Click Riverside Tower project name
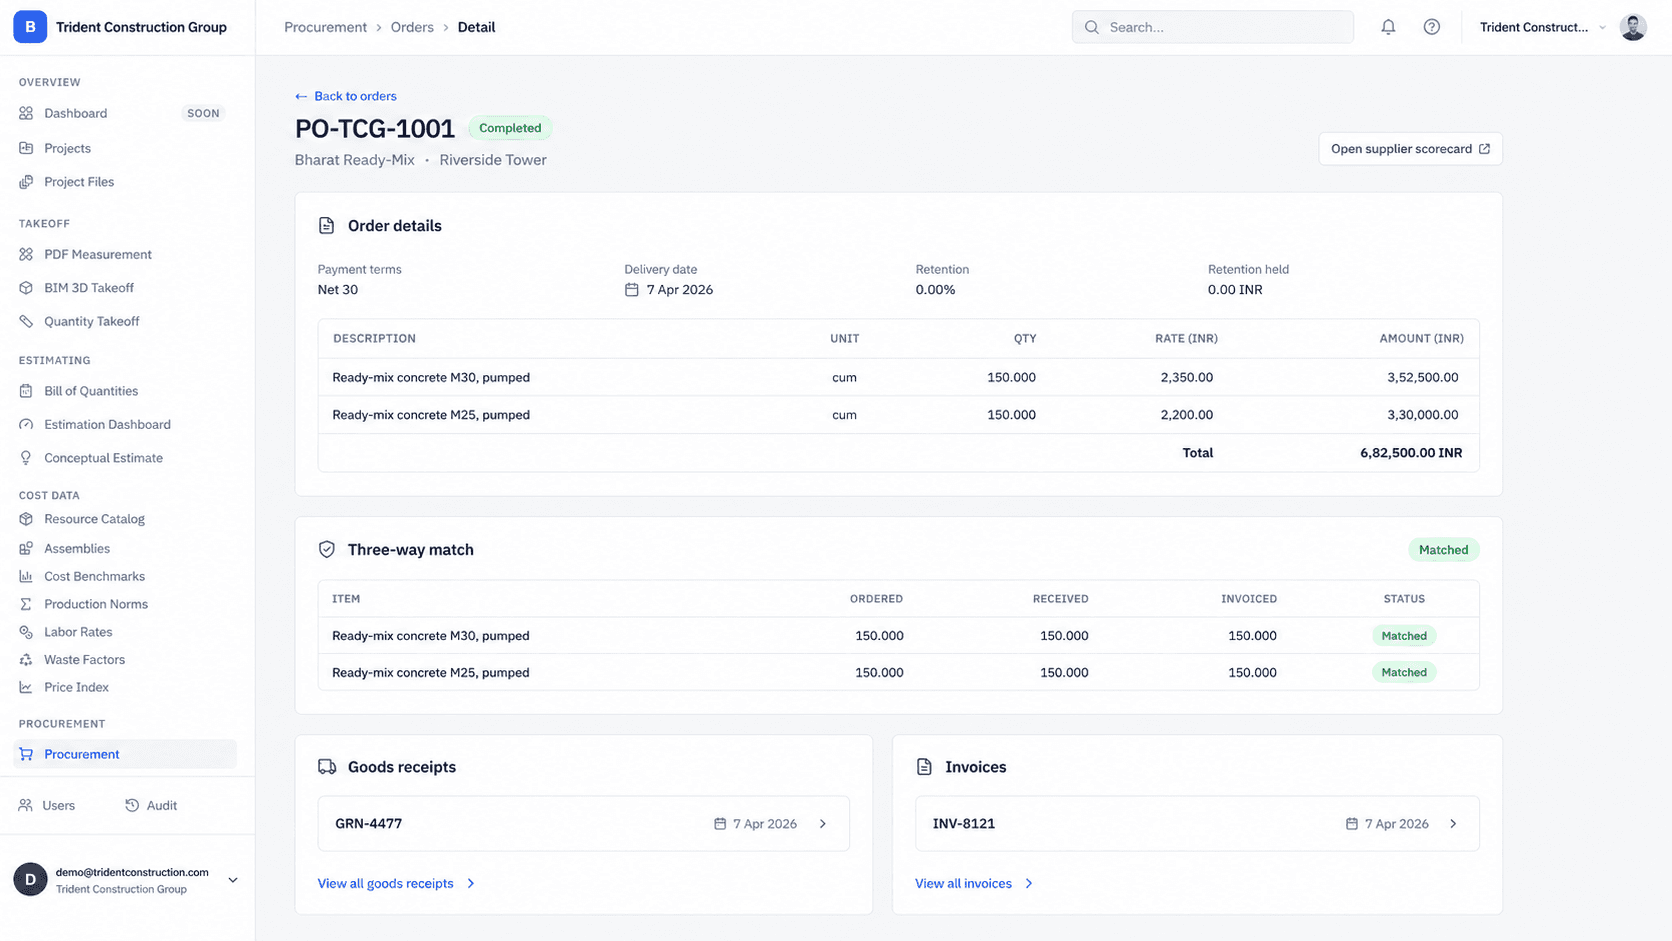The width and height of the screenshot is (1672, 941). [493, 160]
